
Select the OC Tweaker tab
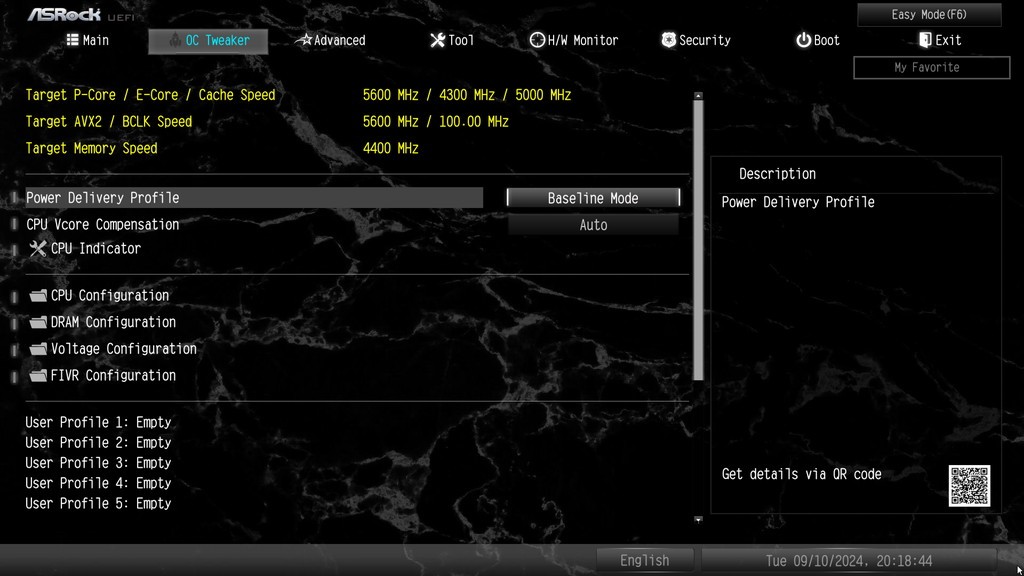tap(208, 40)
